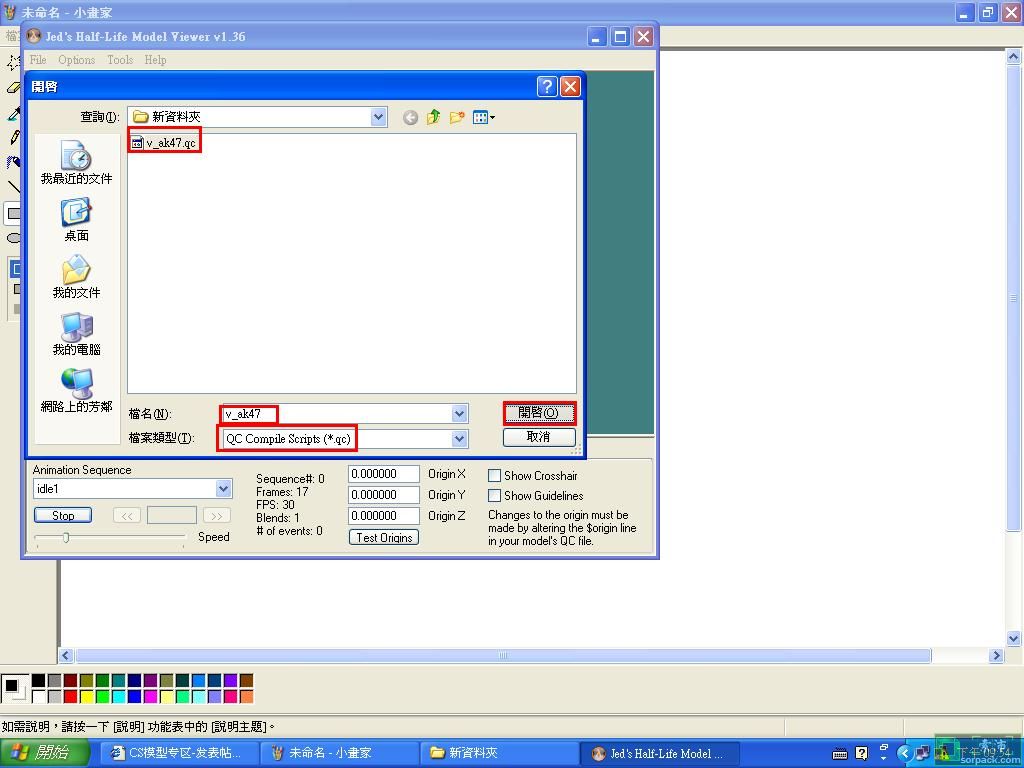Click the keyboard language bar icon in tray
The width and height of the screenshot is (1024, 768).
840,754
